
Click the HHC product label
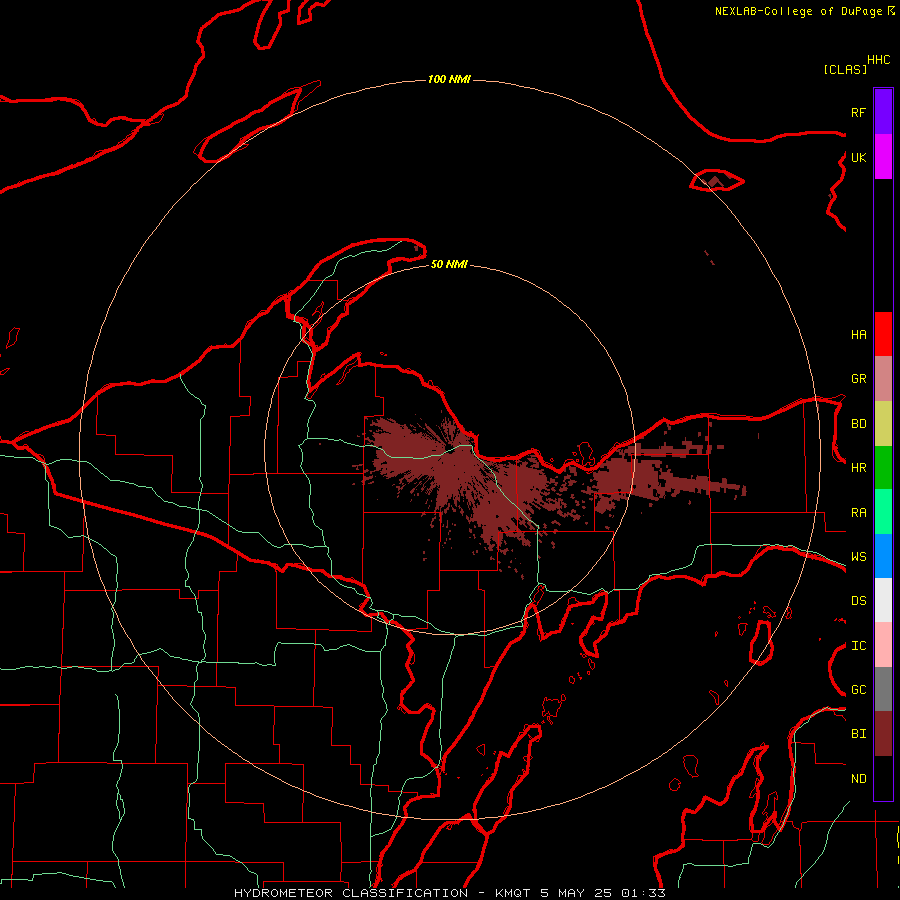pyautogui.click(x=878, y=60)
